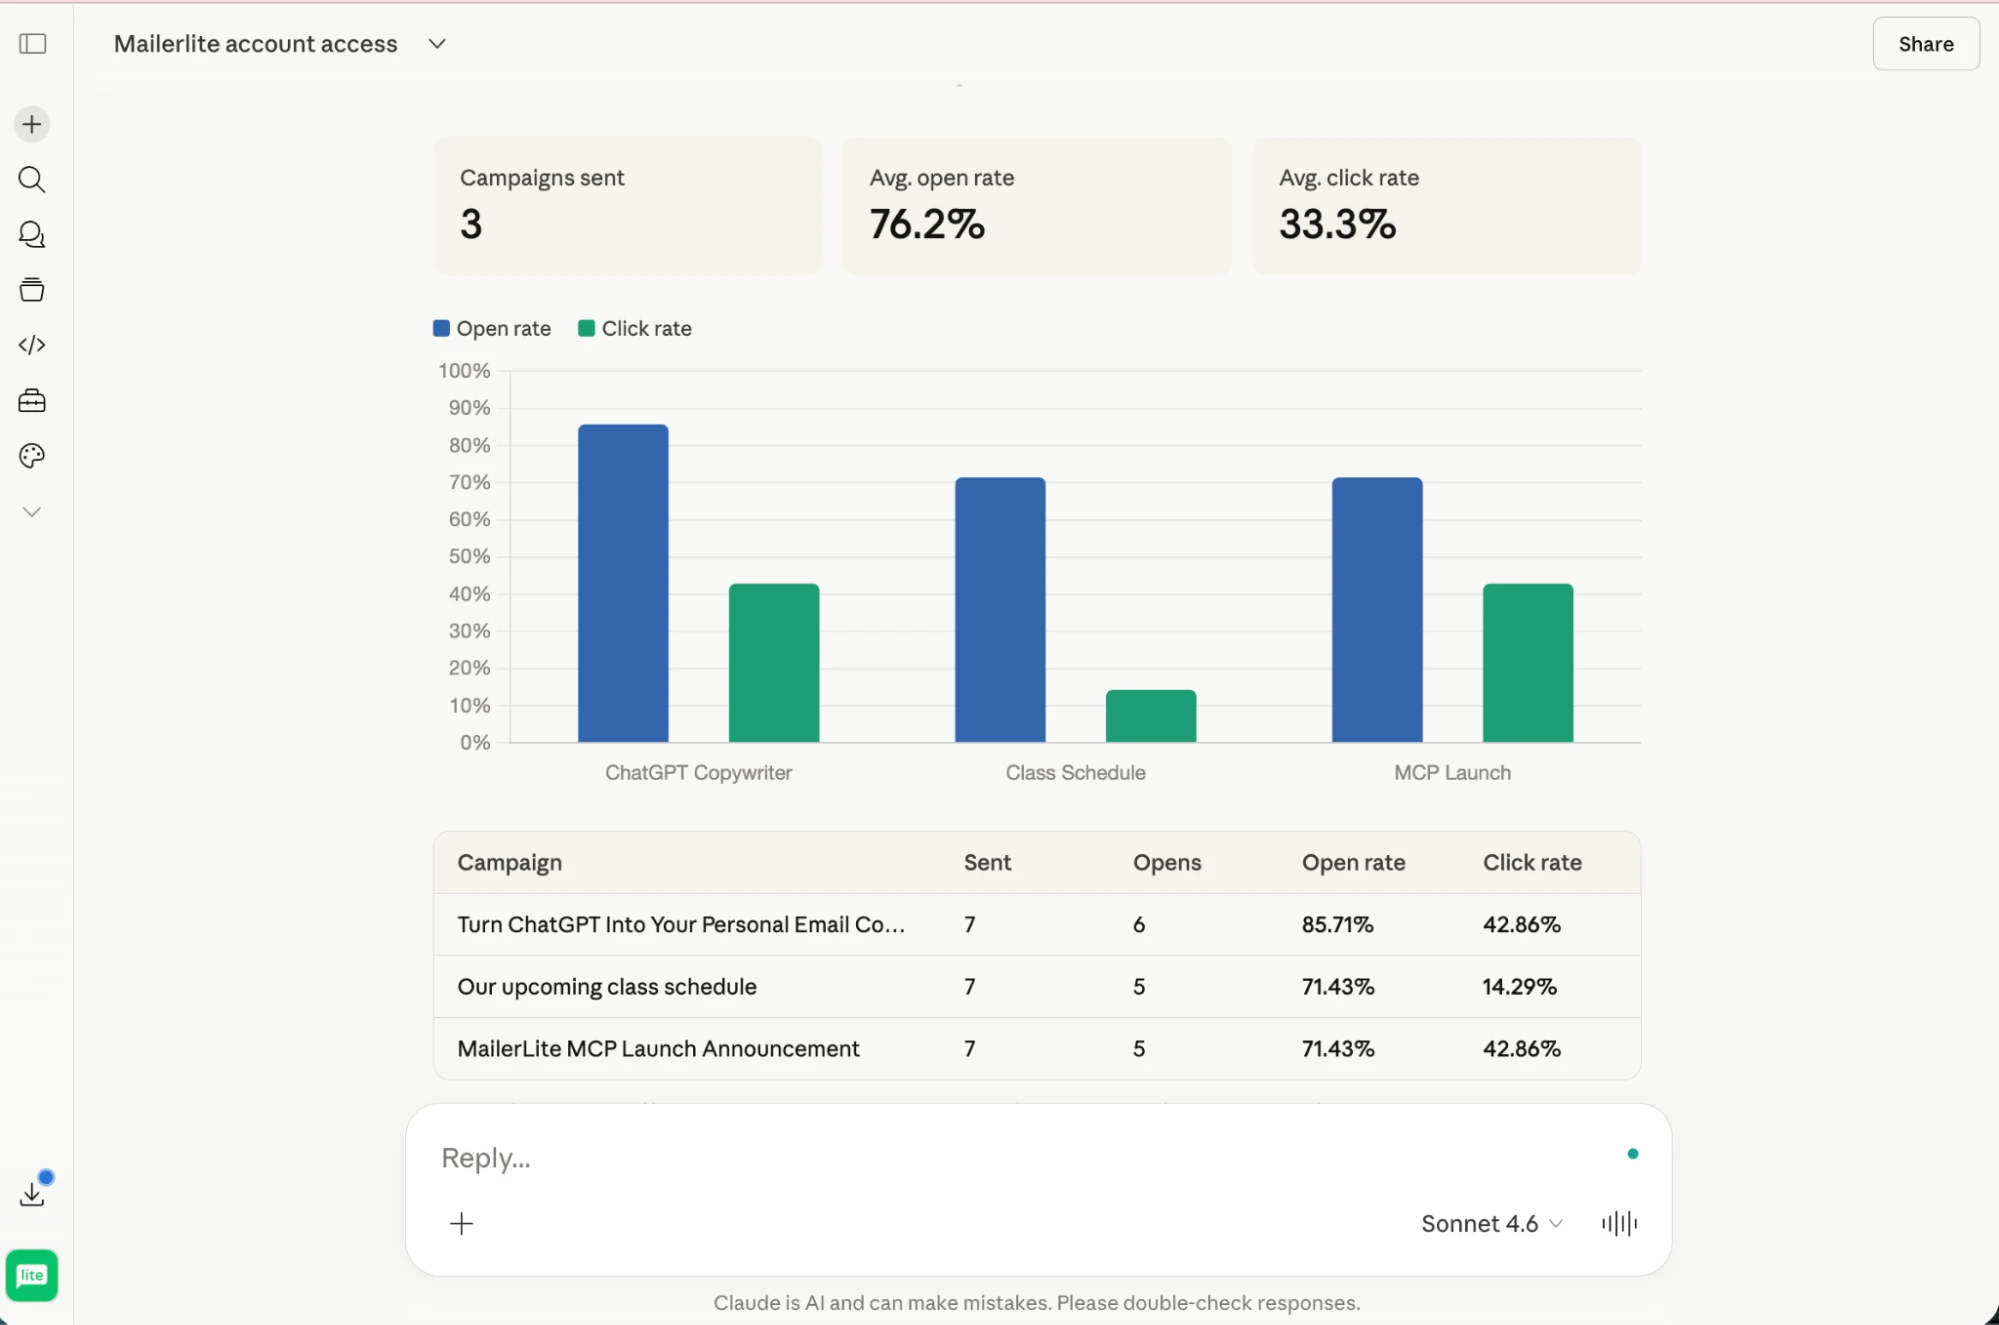Click the Opens column header
Viewport: 1999px width, 1325px height.
click(x=1167, y=863)
